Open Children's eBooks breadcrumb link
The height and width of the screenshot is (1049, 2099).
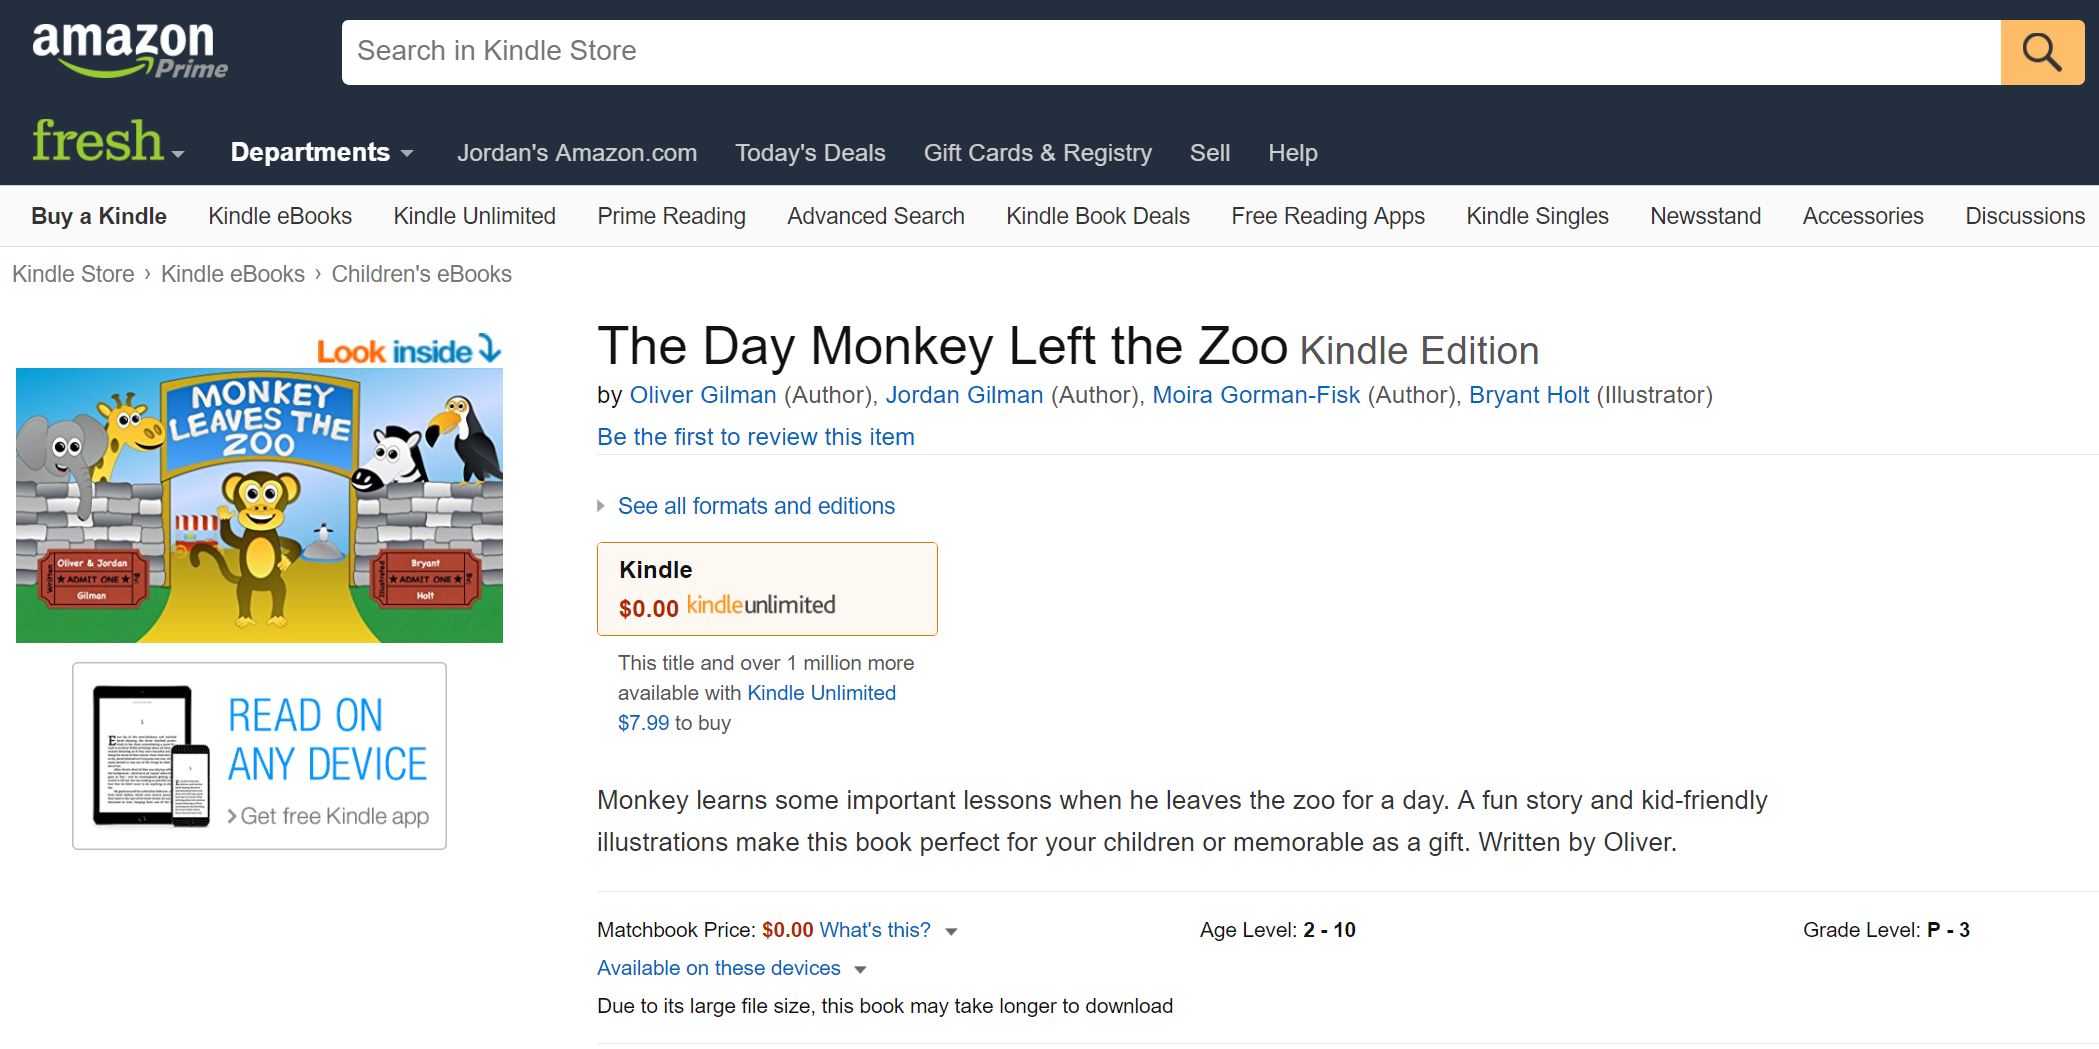[421, 274]
